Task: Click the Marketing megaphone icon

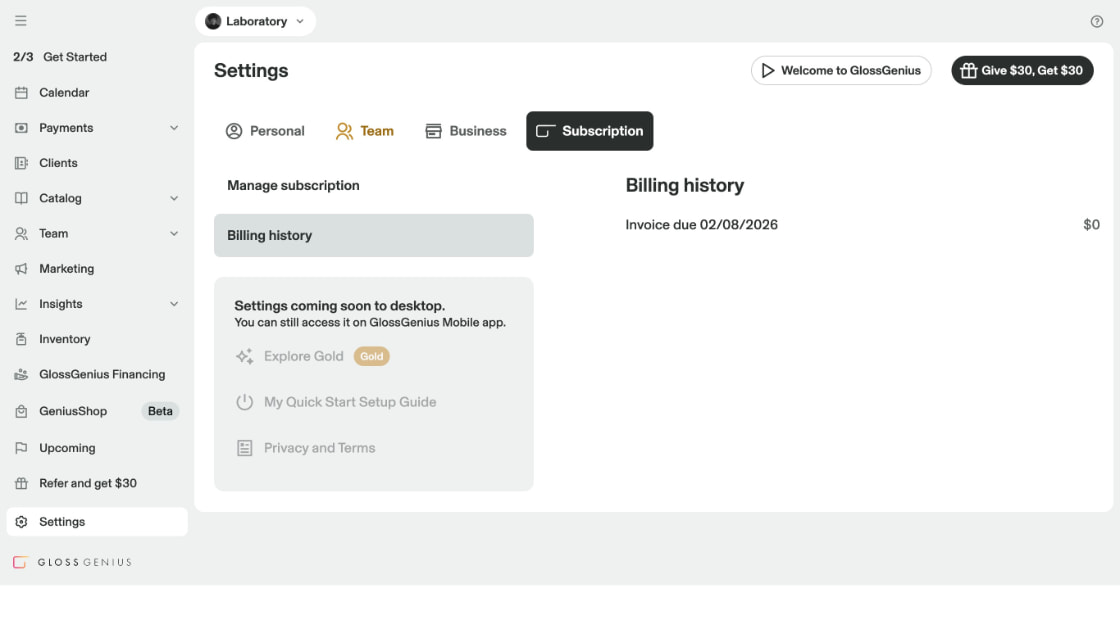Action: coord(21,268)
